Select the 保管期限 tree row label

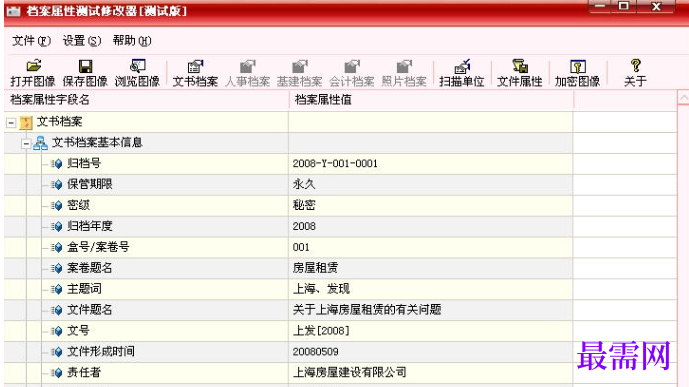click(90, 184)
